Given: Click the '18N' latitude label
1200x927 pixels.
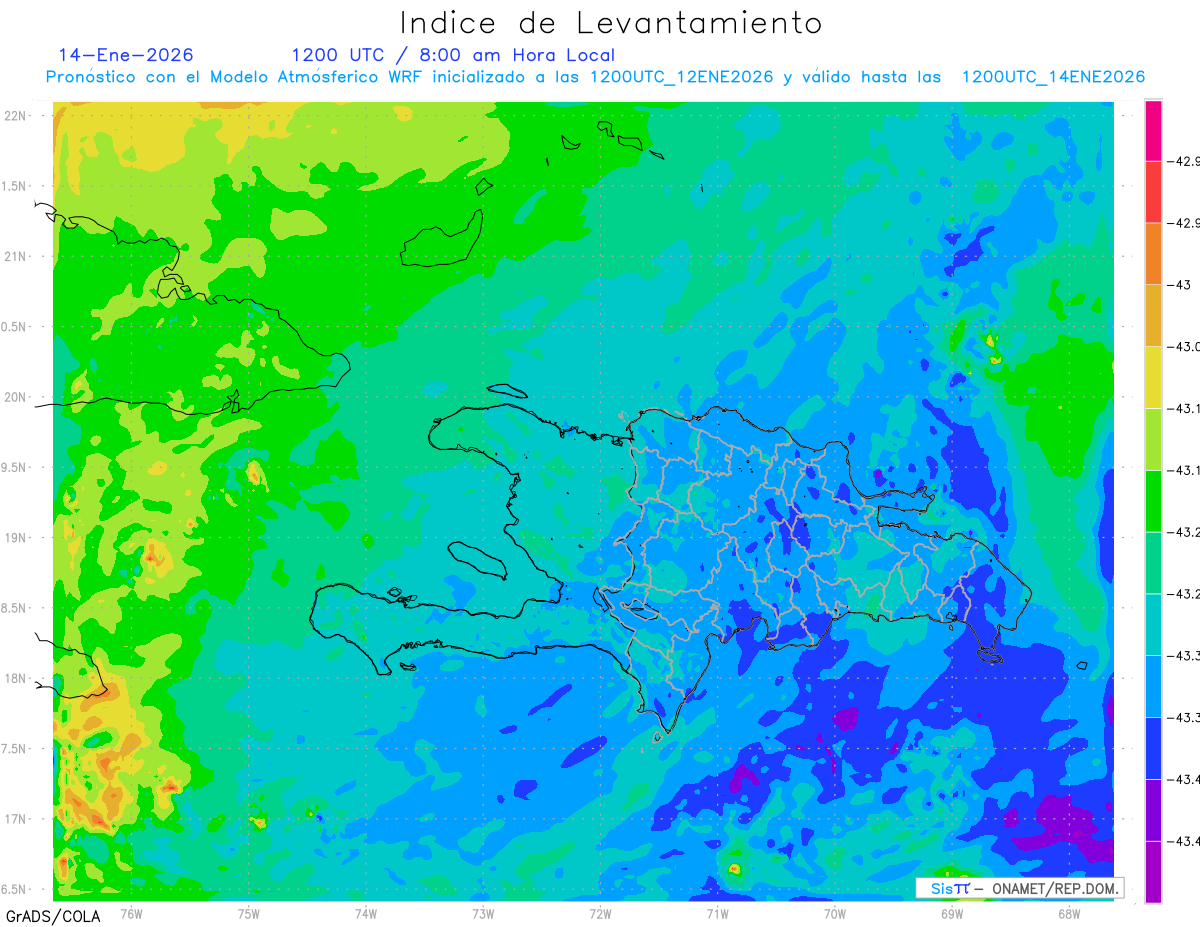Looking at the screenshot, I should tap(16, 678).
